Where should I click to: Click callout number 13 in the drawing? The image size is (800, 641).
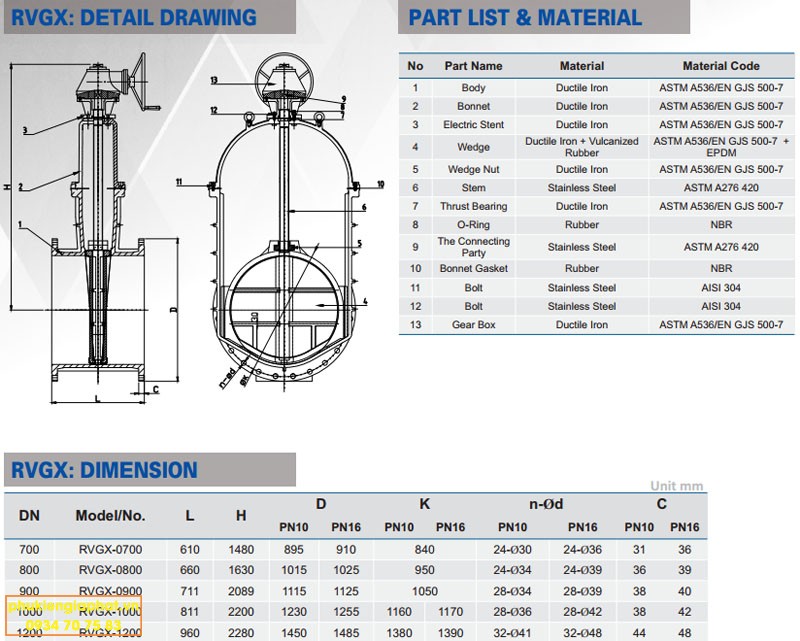[214, 80]
